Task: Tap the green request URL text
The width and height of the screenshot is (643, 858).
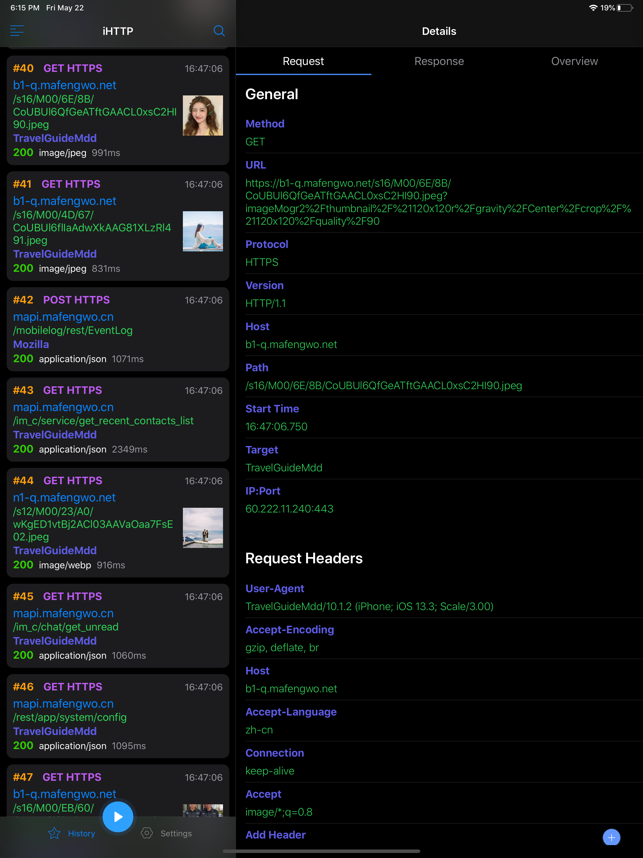Action: tap(438, 202)
